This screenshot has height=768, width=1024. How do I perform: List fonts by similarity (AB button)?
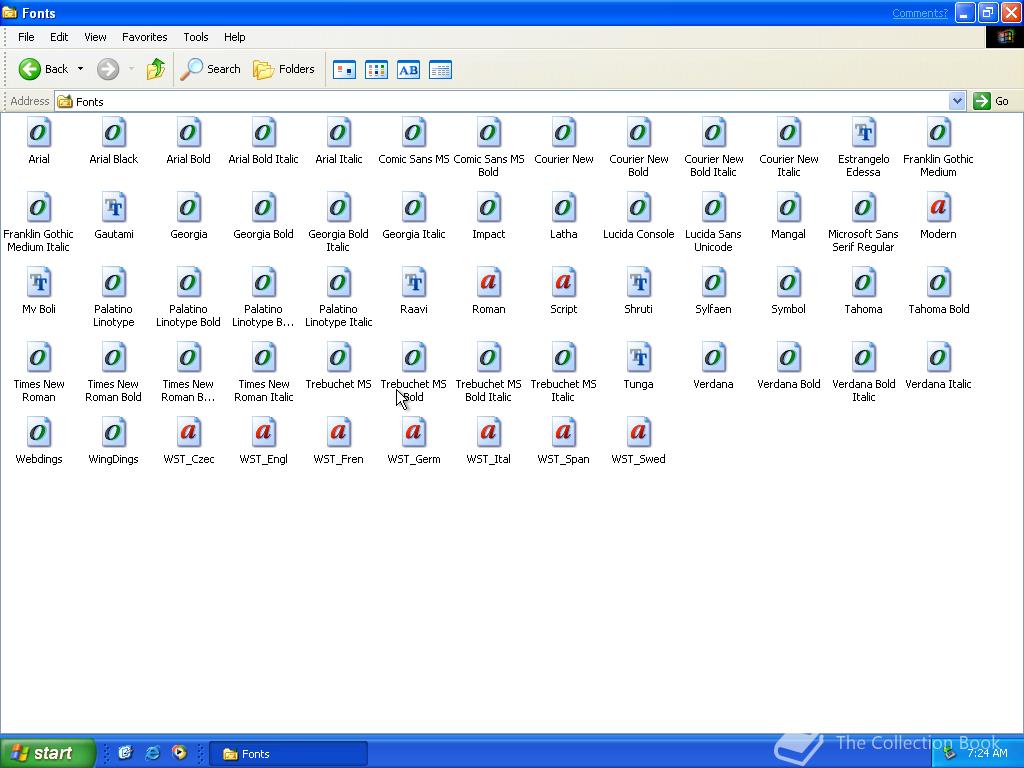click(408, 69)
